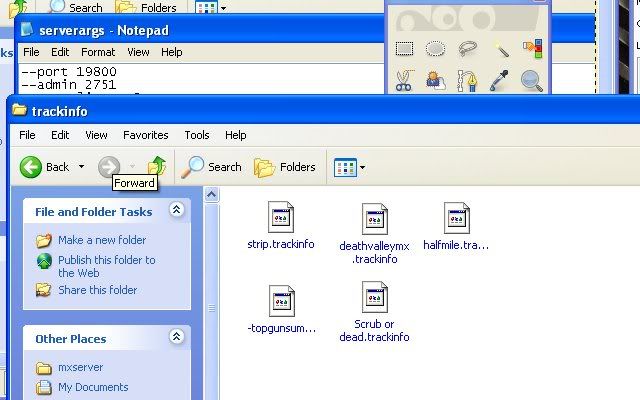Select GIMP Free Select lasso tool
The image size is (640, 400).
tap(467, 49)
